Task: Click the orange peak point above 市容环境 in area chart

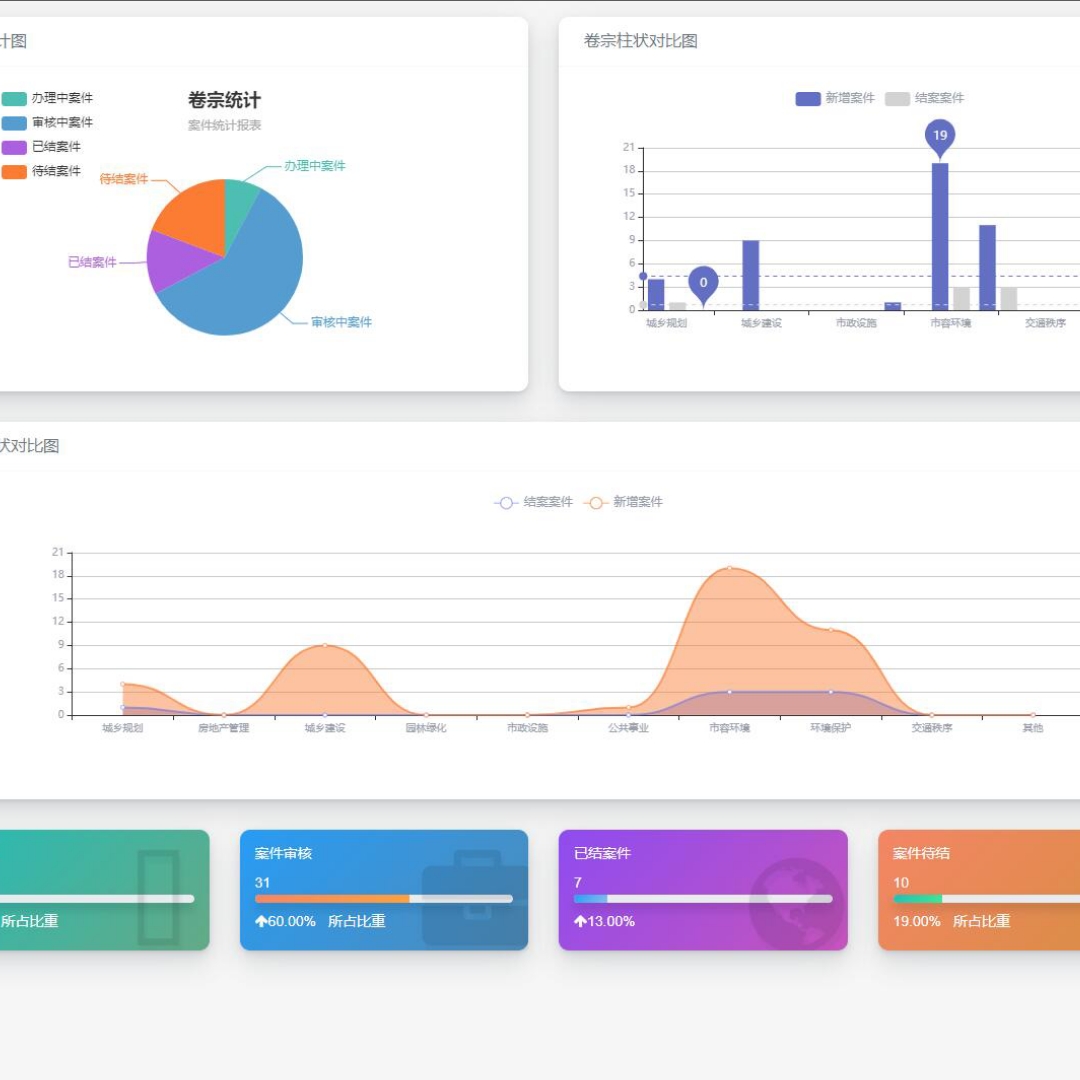Action: point(729,568)
